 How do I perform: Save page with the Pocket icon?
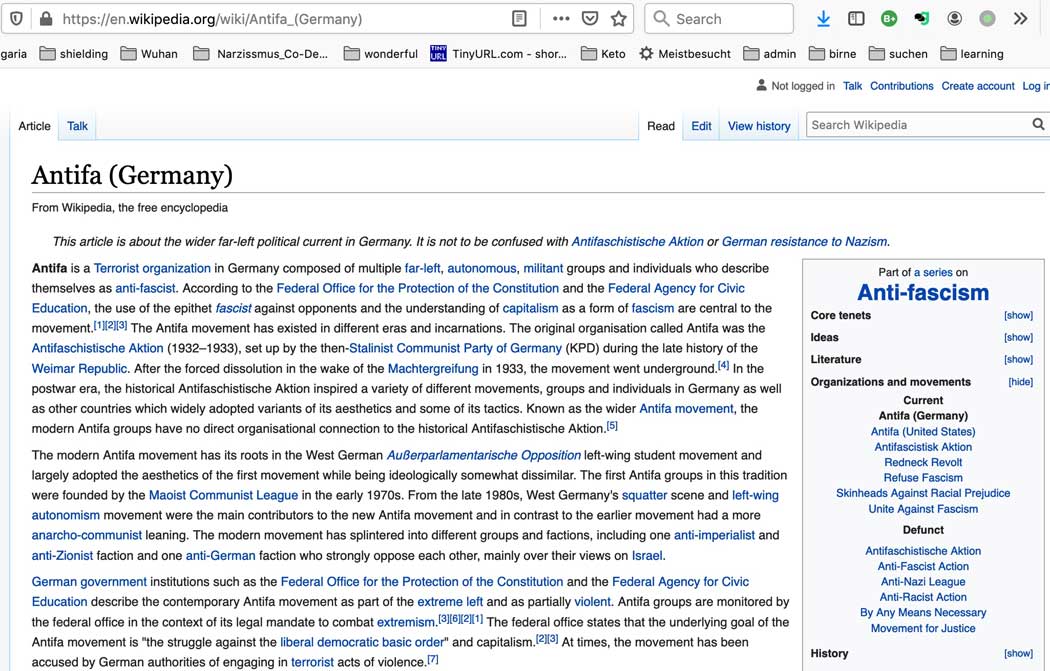click(x=590, y=19)
